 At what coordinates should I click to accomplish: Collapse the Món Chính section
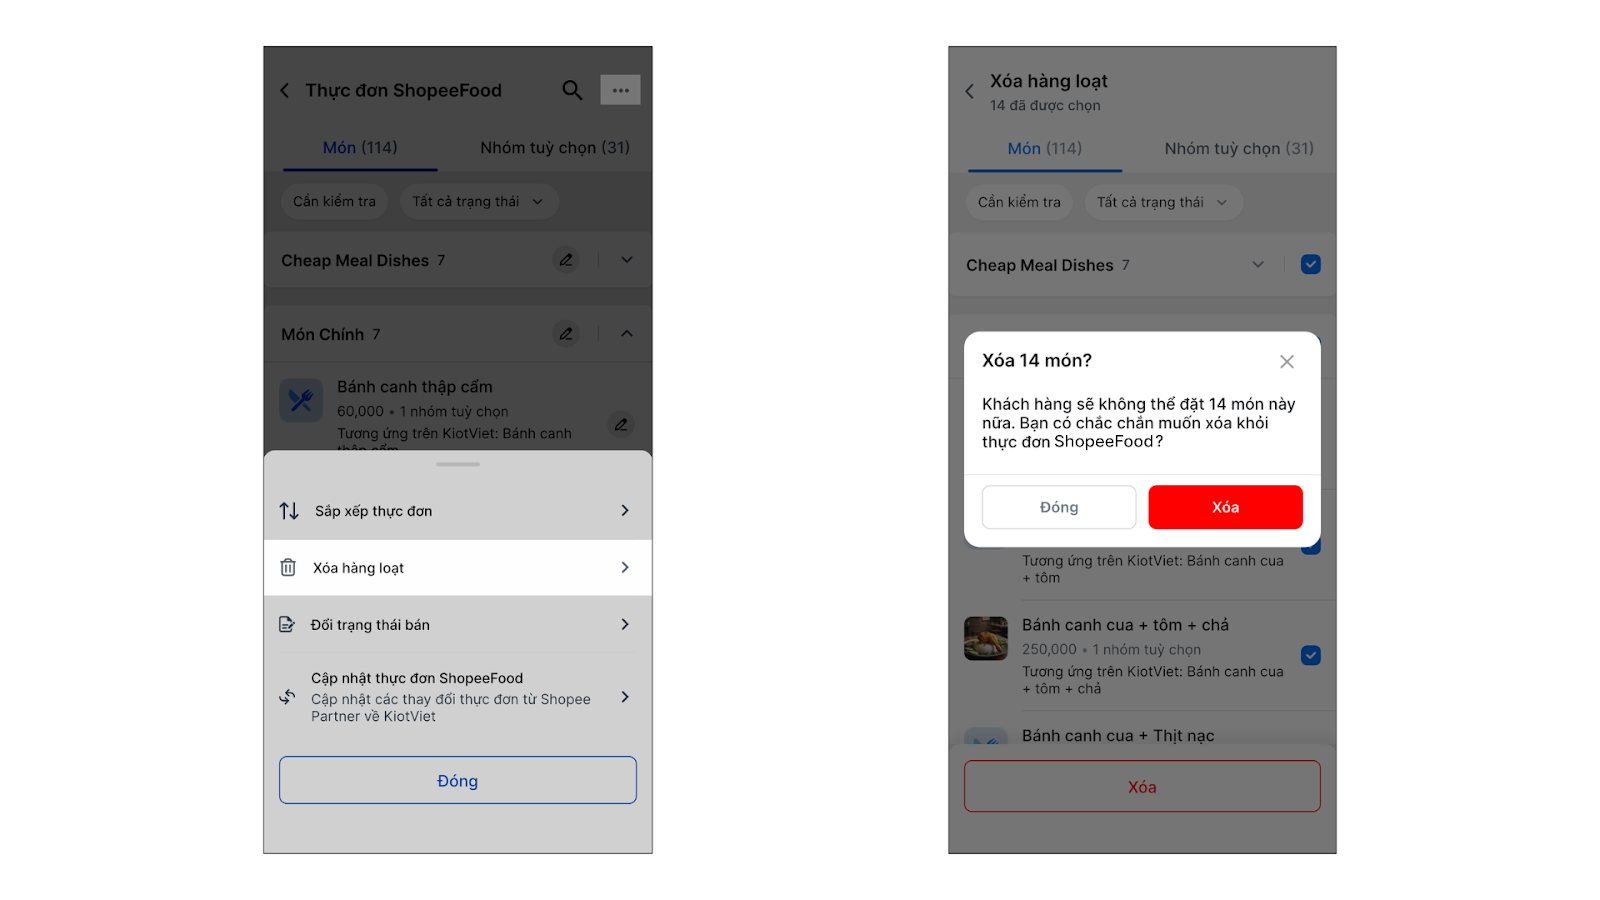click(627, 334)
